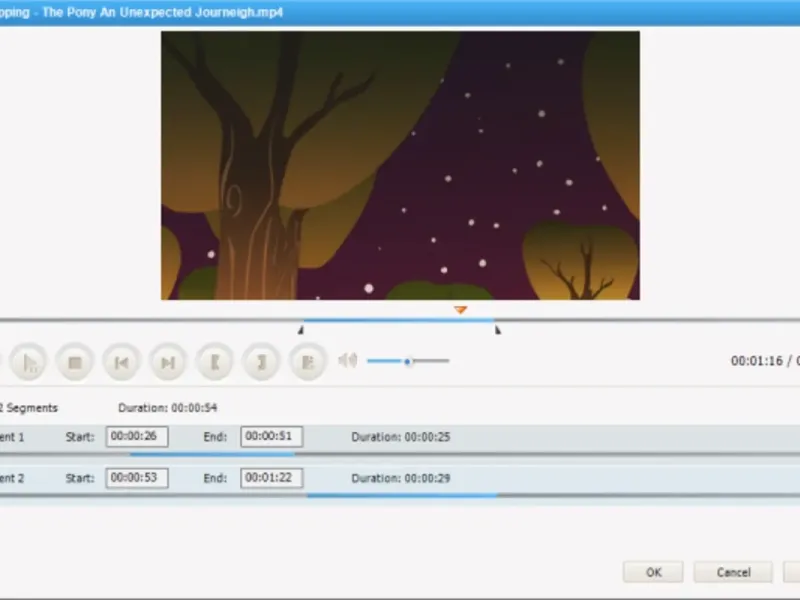Adjust the volume slider handle
This screenshot has height=600, width=800.
click(x=408, y=361)
